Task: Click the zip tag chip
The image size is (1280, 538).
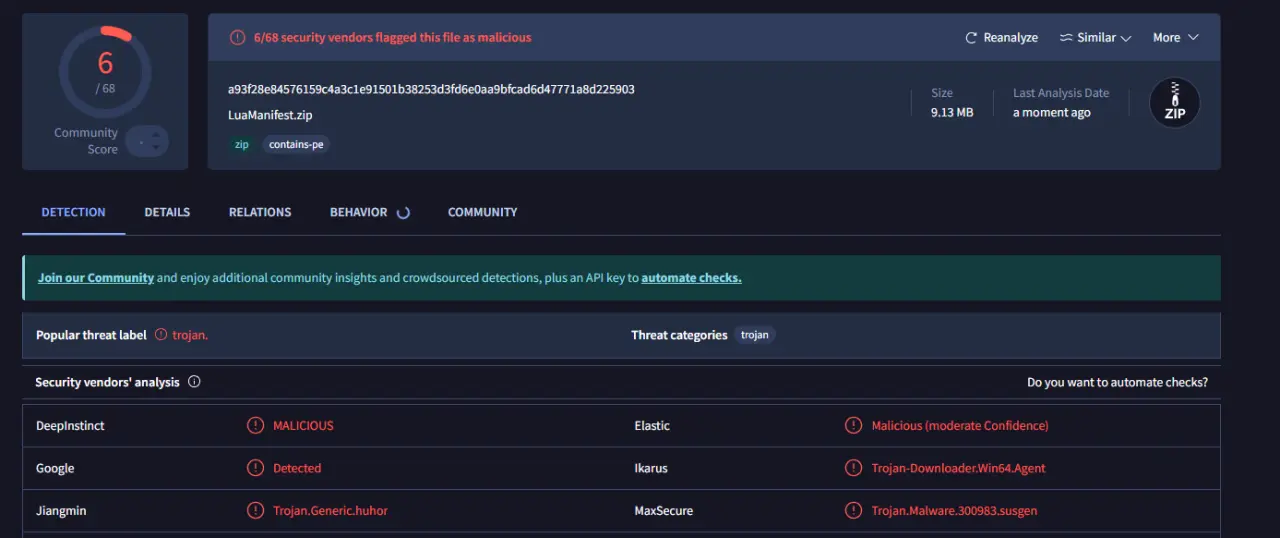Action: tap(241, 144)
